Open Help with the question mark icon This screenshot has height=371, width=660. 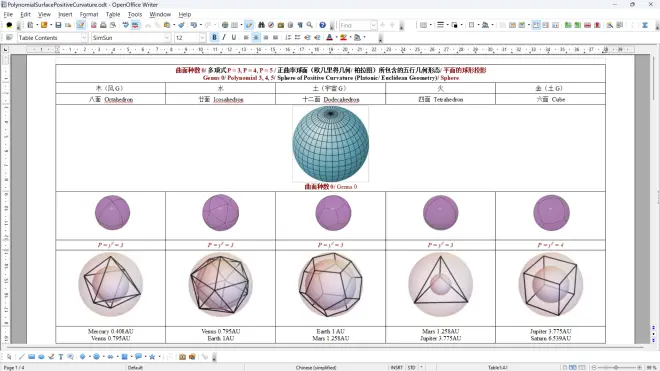click(x=322, y=25)
